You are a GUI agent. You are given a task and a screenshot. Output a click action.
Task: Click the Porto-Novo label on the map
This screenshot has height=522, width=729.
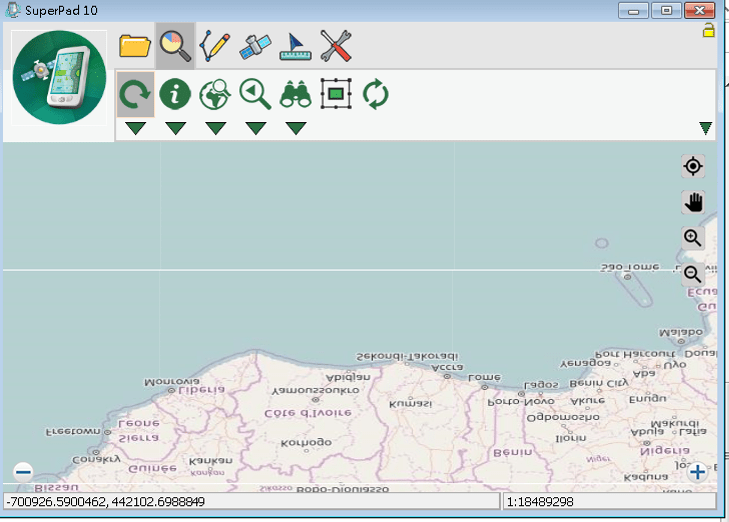[x=521, y=402]
